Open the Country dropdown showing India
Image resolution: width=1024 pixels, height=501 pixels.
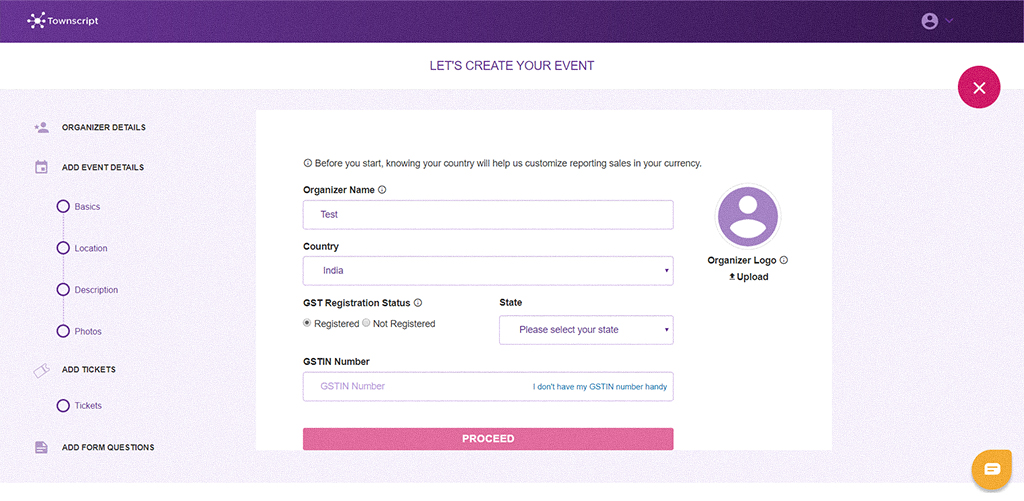coord(488,271)
